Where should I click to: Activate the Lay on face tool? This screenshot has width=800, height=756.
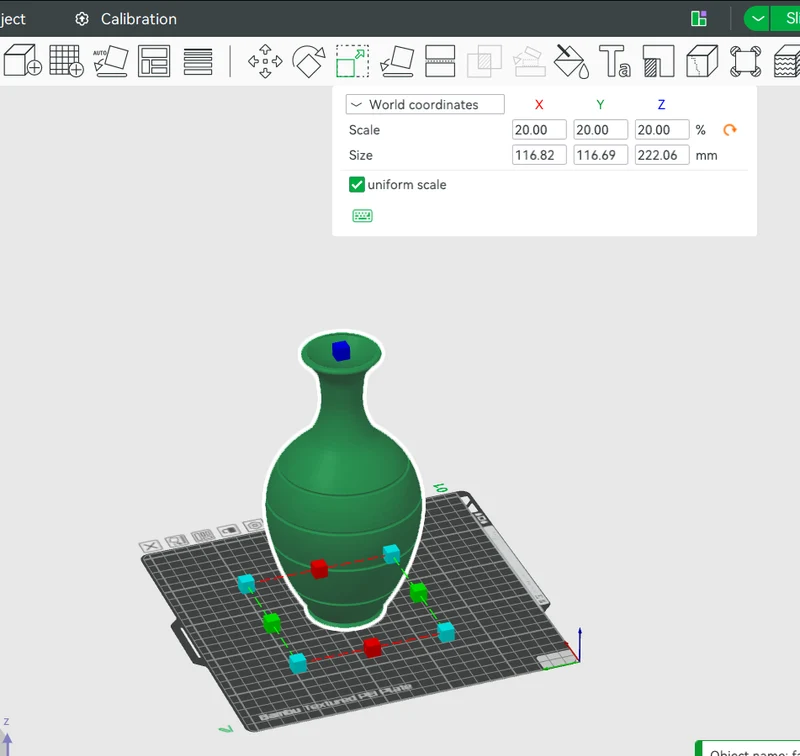pyautogui.click(x=397, y=61)
